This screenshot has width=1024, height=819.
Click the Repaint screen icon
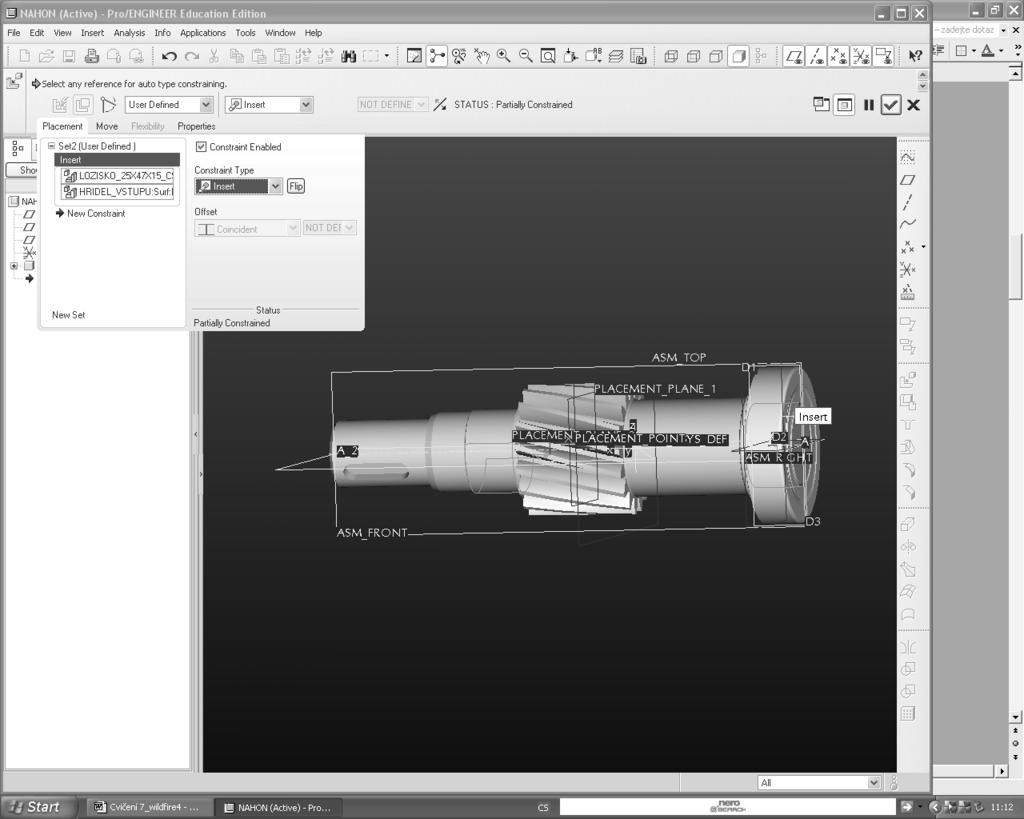coord(414,56)
